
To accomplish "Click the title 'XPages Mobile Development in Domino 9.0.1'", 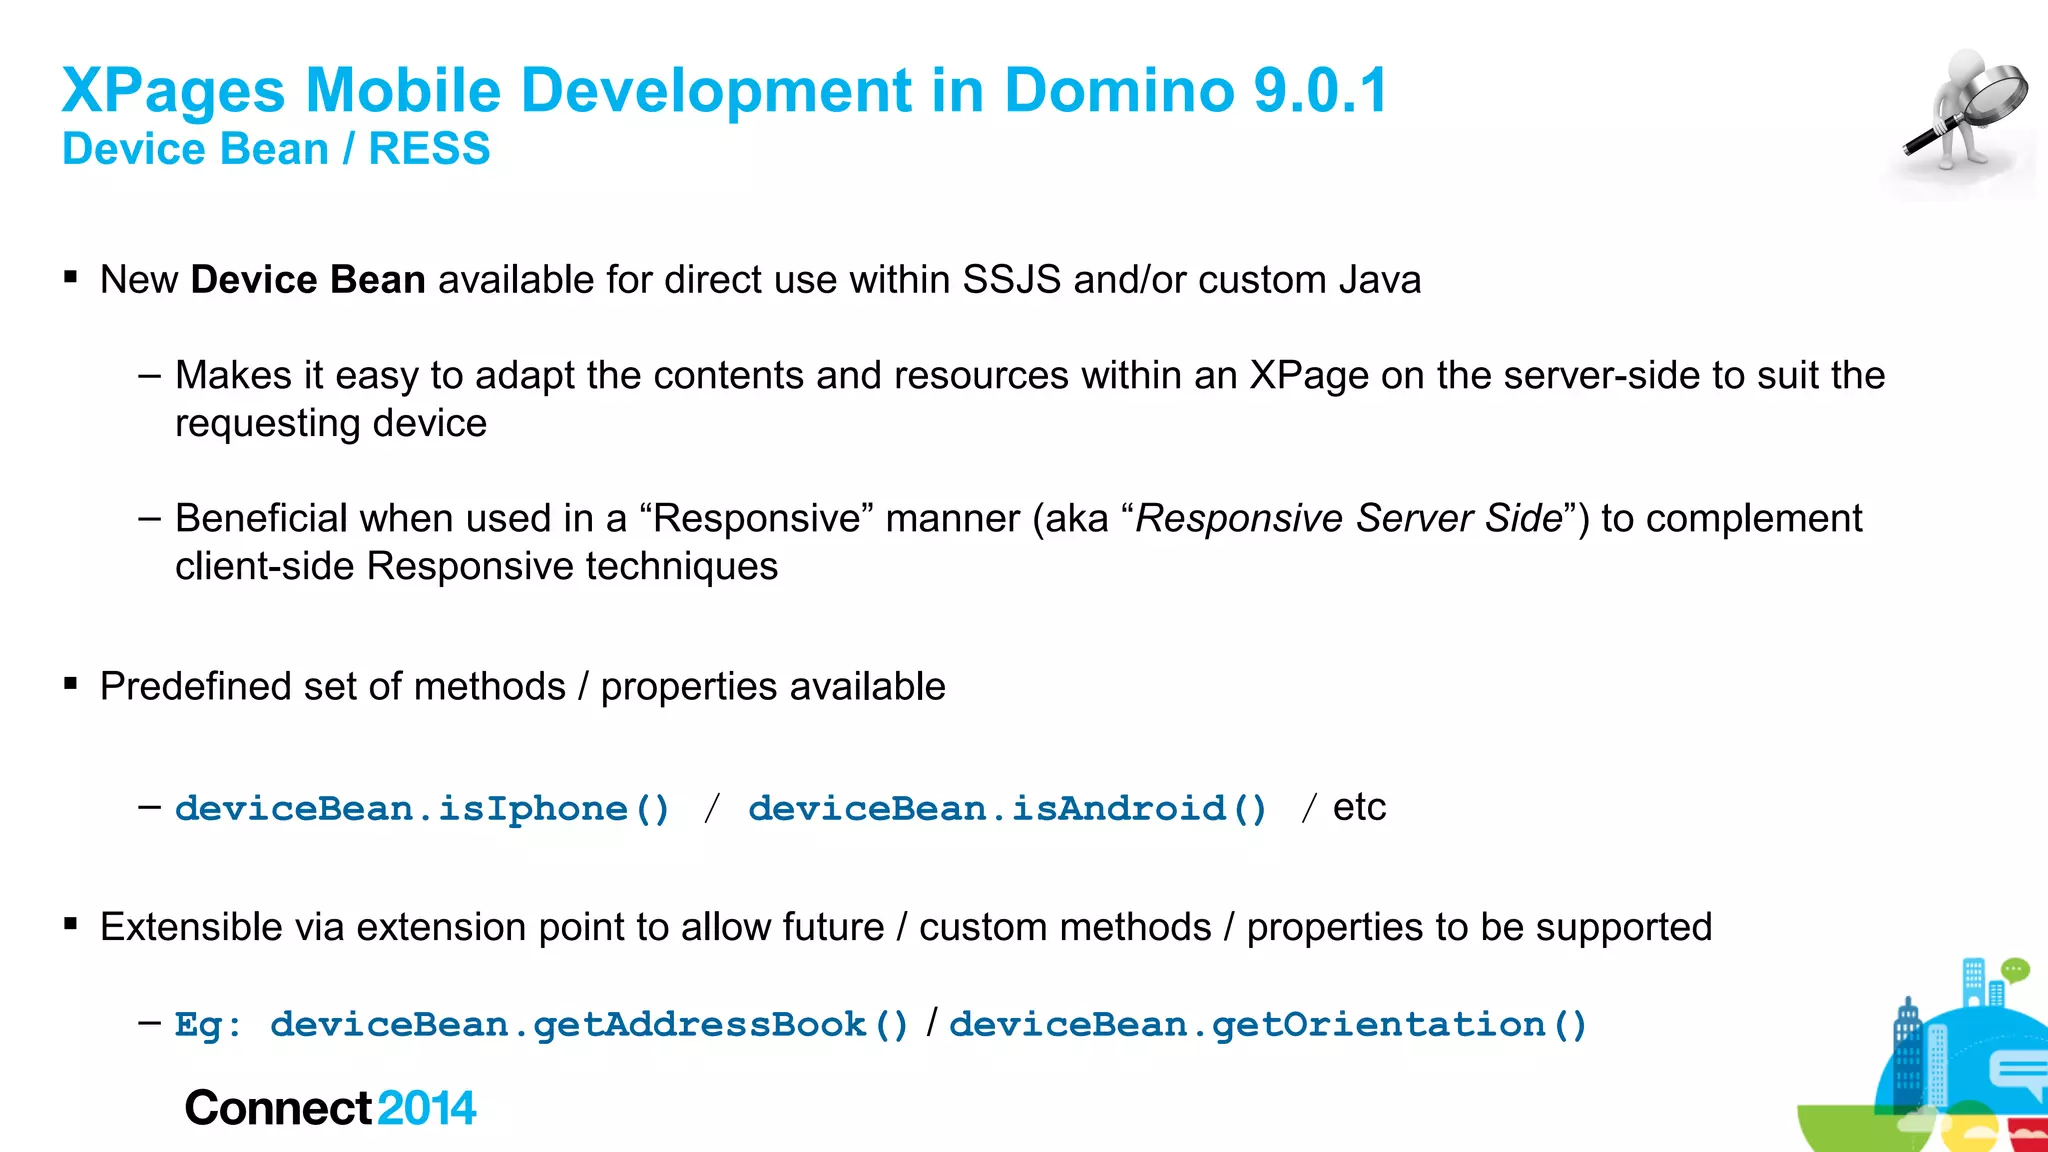I will click(725, 90).
